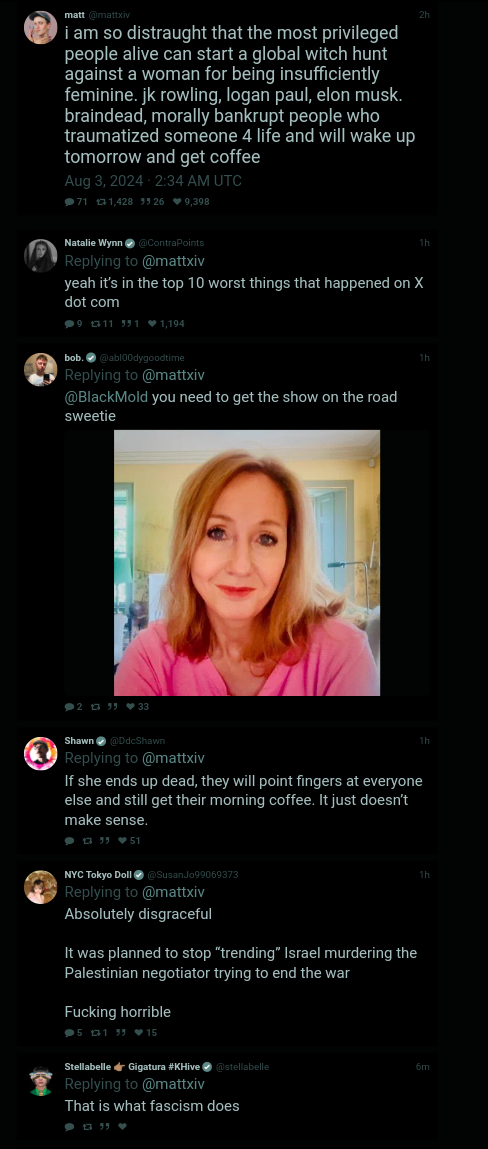Retweet Natalie Wynn's reply showing 11

pos(95,323)
